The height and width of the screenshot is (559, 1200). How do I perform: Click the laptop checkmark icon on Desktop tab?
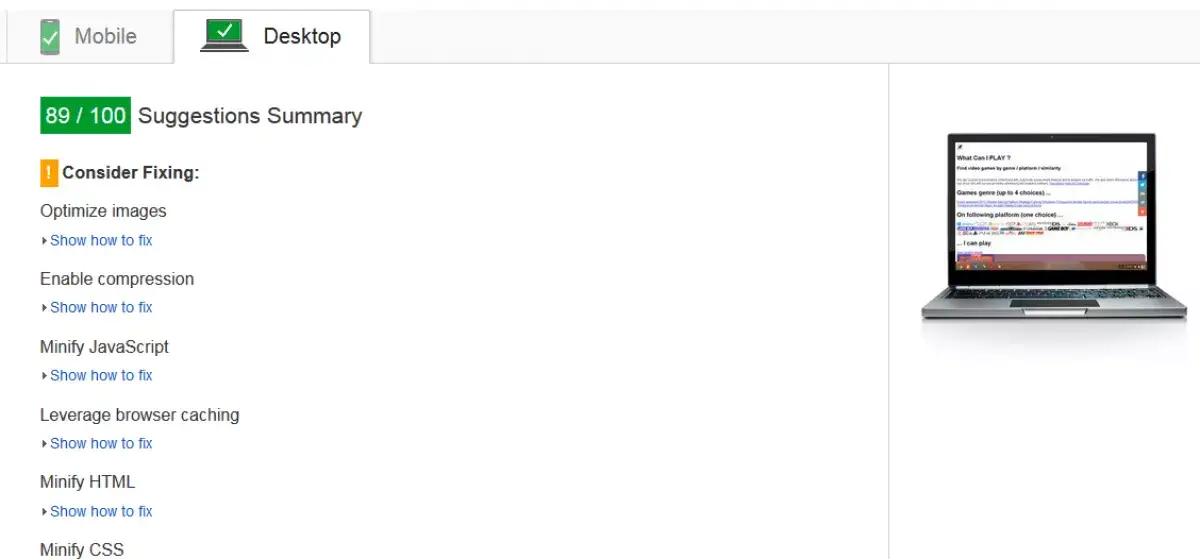pos(224,36)
